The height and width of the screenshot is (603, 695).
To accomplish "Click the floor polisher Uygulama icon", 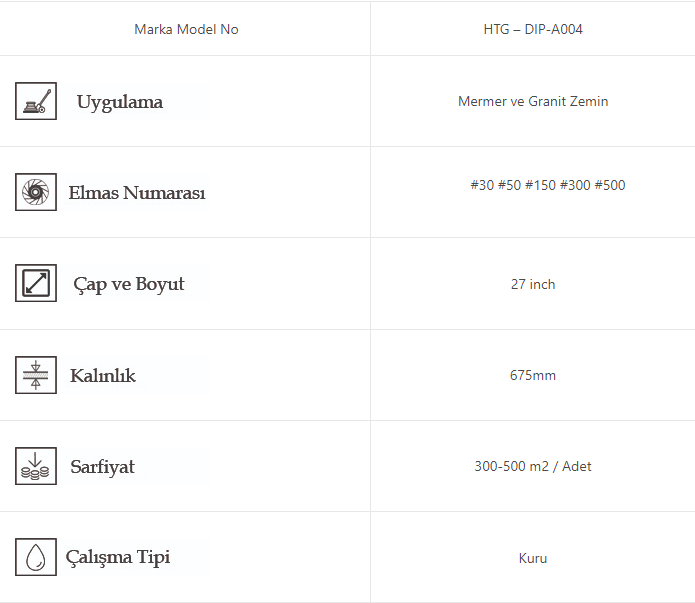I will click(35, 101).
